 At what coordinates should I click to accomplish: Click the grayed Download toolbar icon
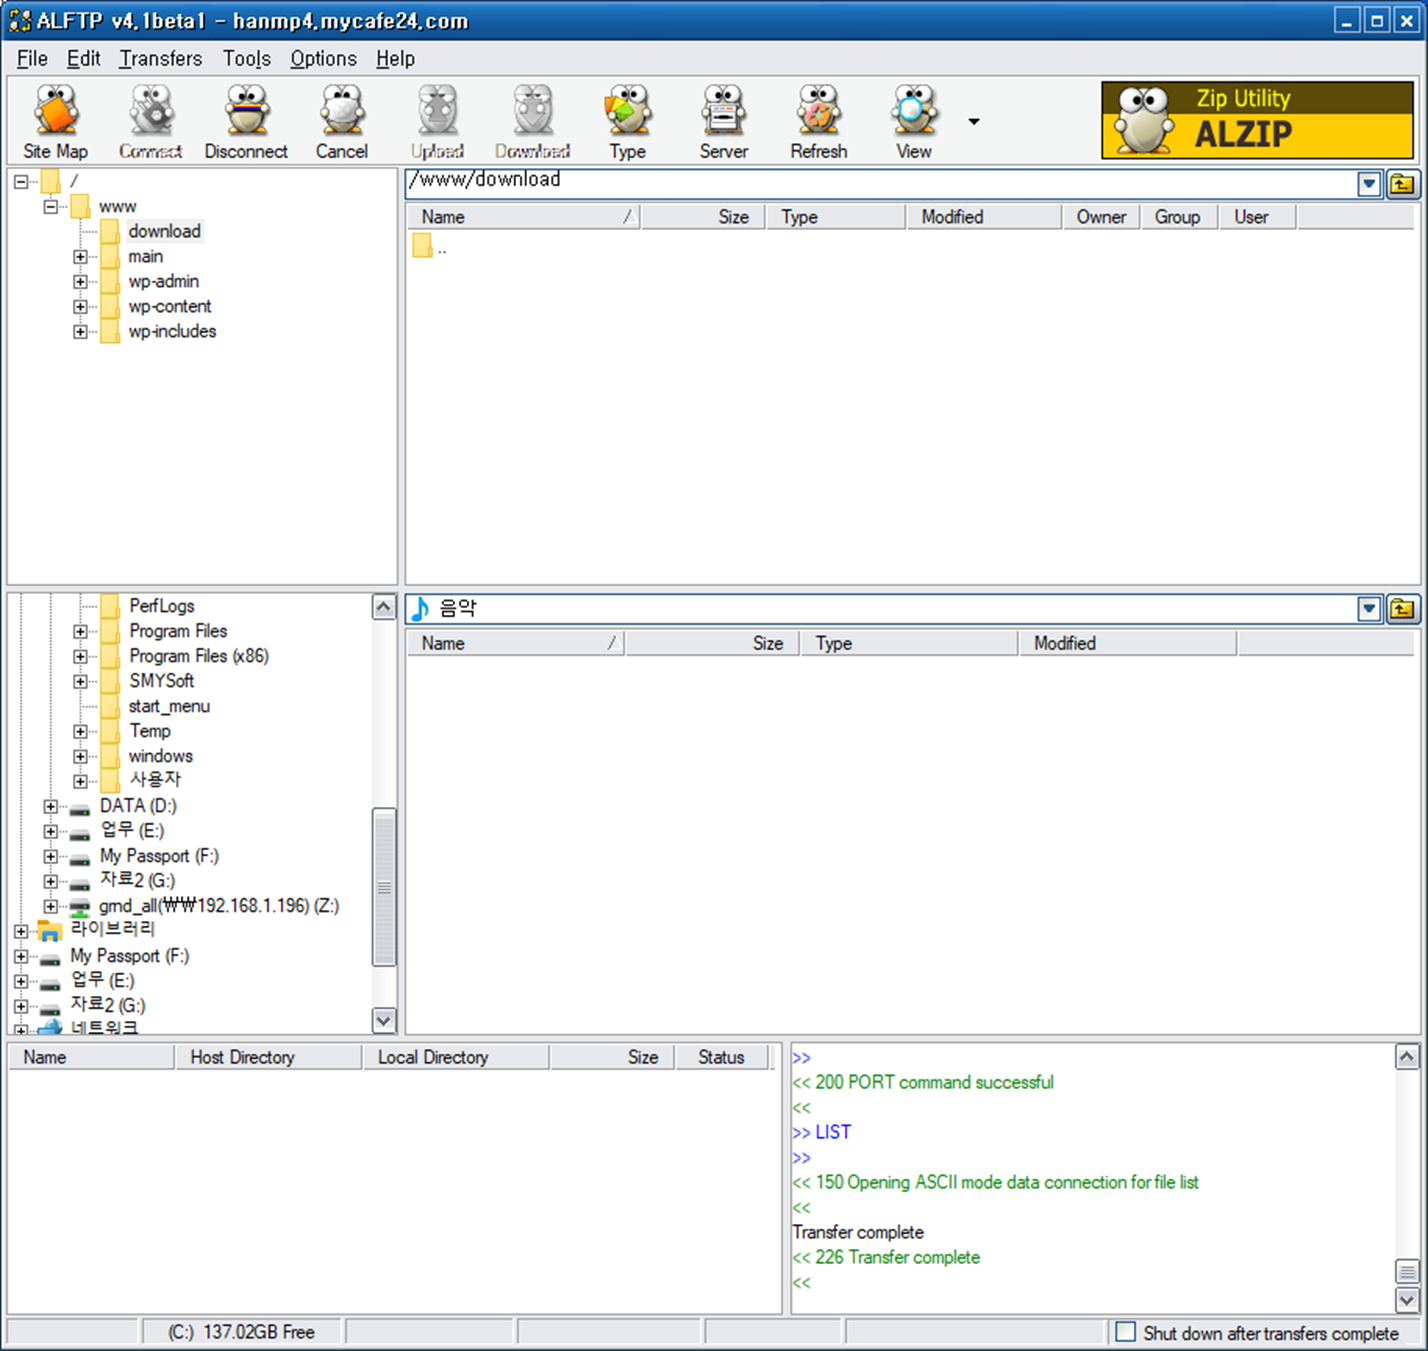pyautogui.click(x=533, y=122)
